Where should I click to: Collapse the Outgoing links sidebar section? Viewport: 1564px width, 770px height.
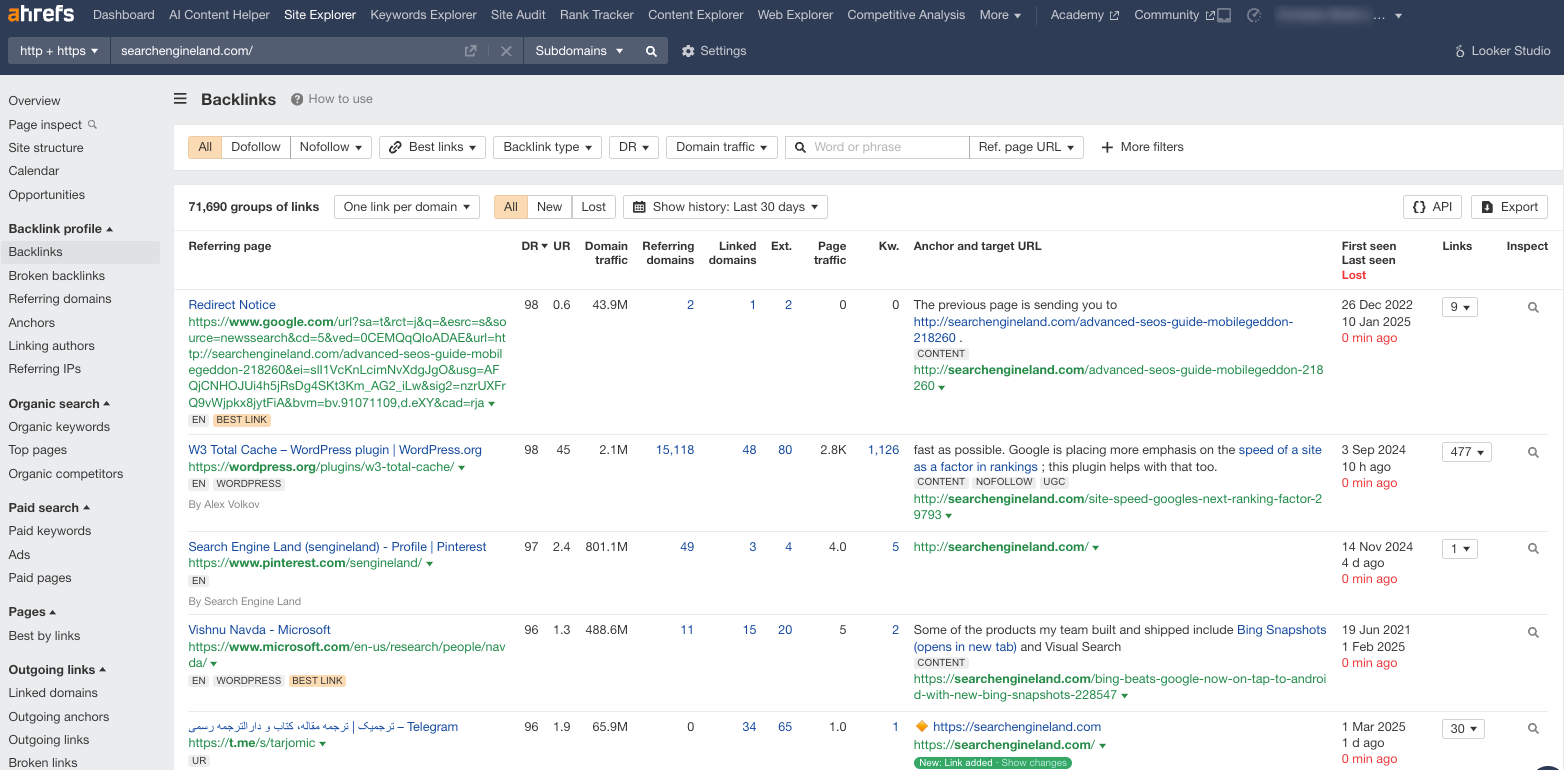coord(58,670)
